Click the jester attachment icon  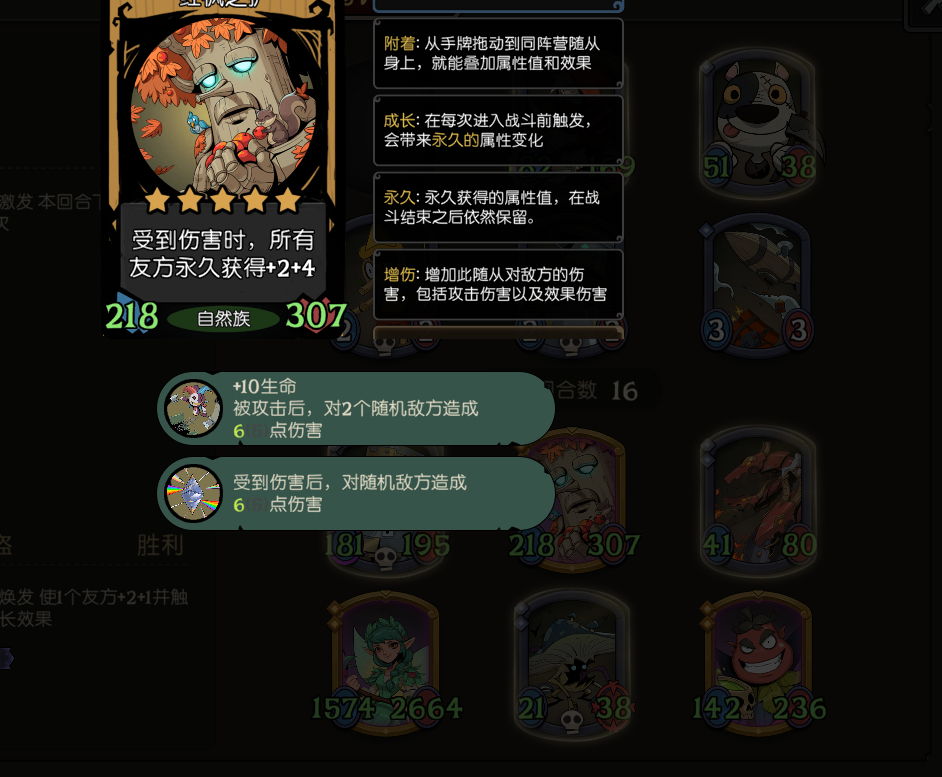pos(193,409)
